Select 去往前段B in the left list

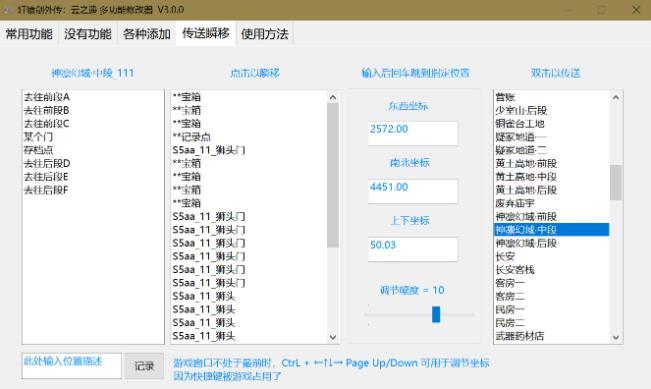[x=93, y=110]
